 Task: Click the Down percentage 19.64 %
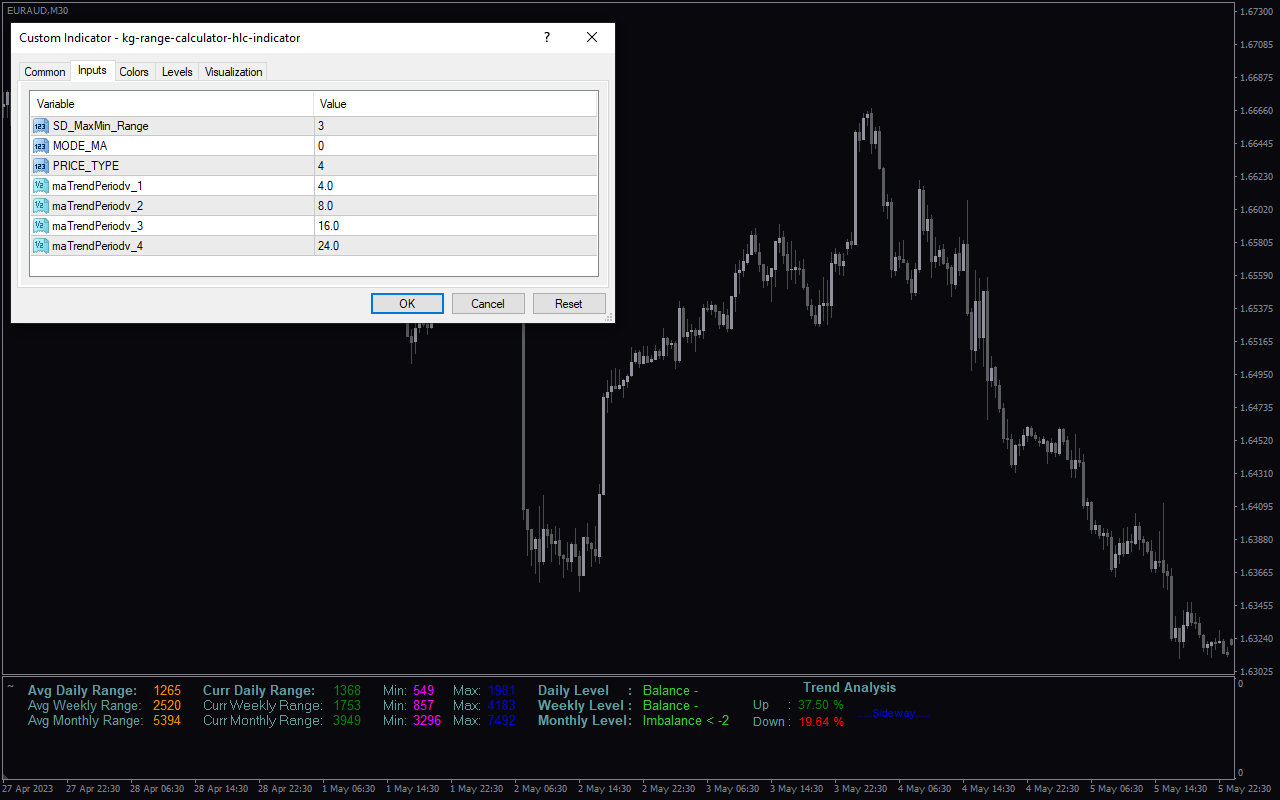click(821, 722)
